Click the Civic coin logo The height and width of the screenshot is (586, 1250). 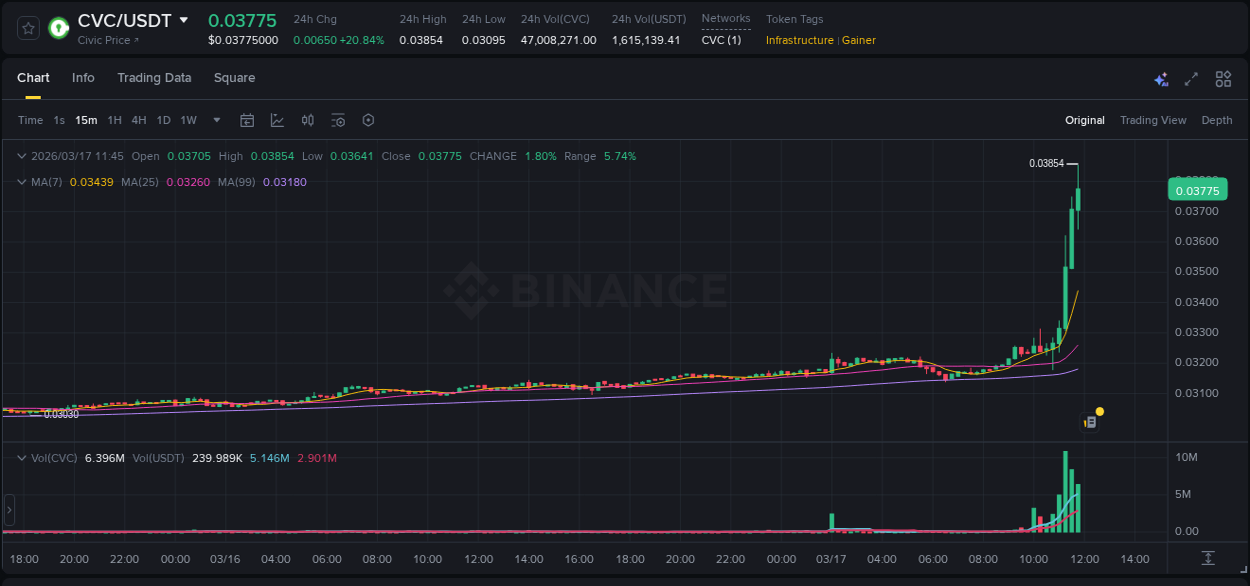[58, 29]
